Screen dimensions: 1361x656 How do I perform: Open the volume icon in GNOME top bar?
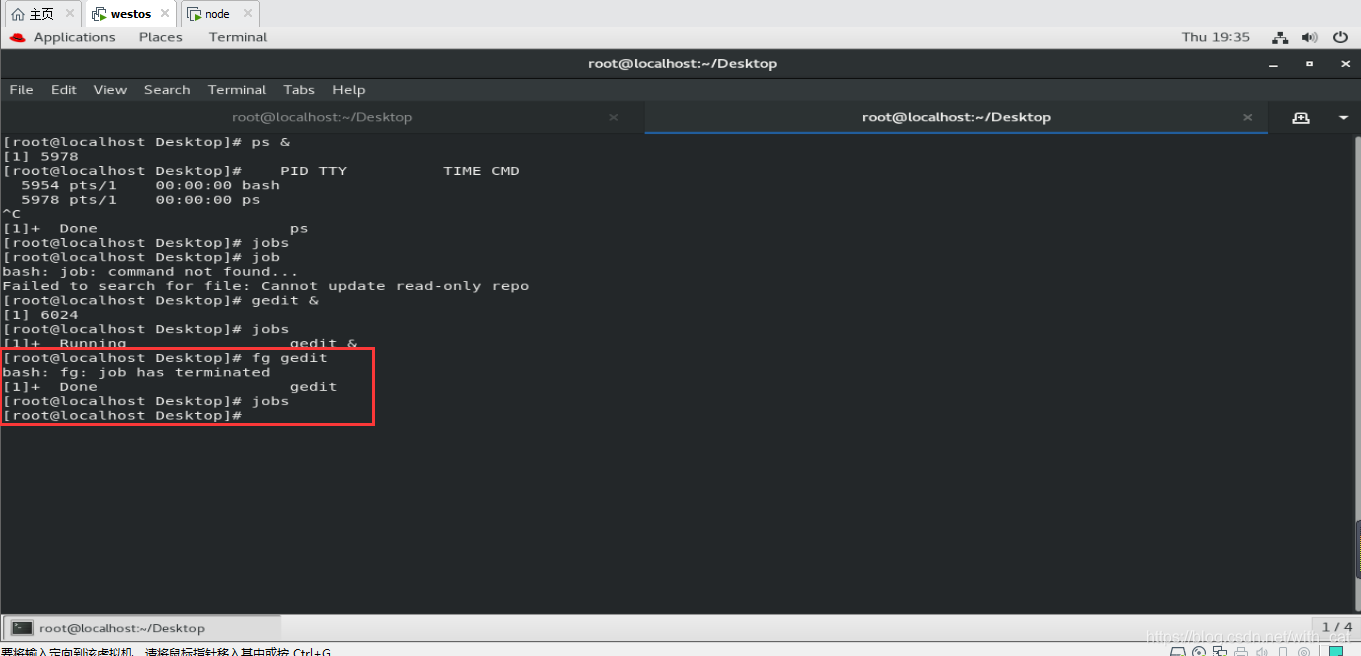(x=1310, y=37)
